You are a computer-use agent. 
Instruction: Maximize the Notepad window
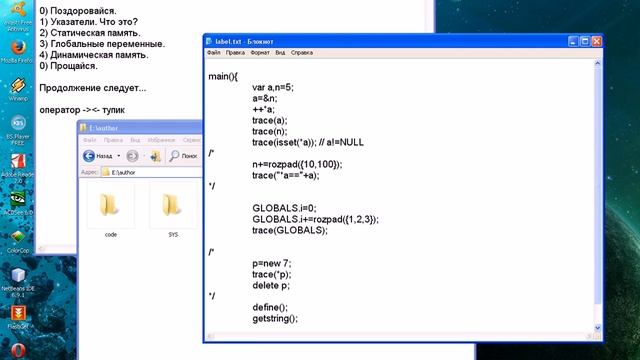pyautogui.click(x=585, y=41)
